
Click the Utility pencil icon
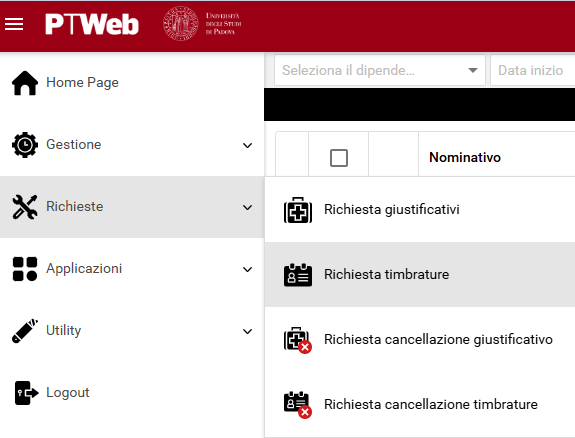(25, 331)
